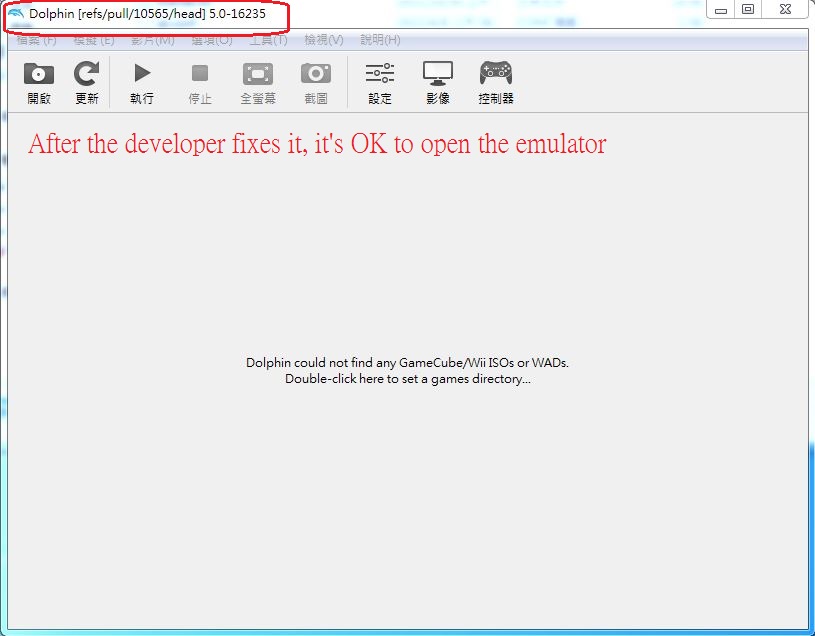Open Graphics (影像) monitor icon
This screenshot has width=815, height=636.
point(438,73)
